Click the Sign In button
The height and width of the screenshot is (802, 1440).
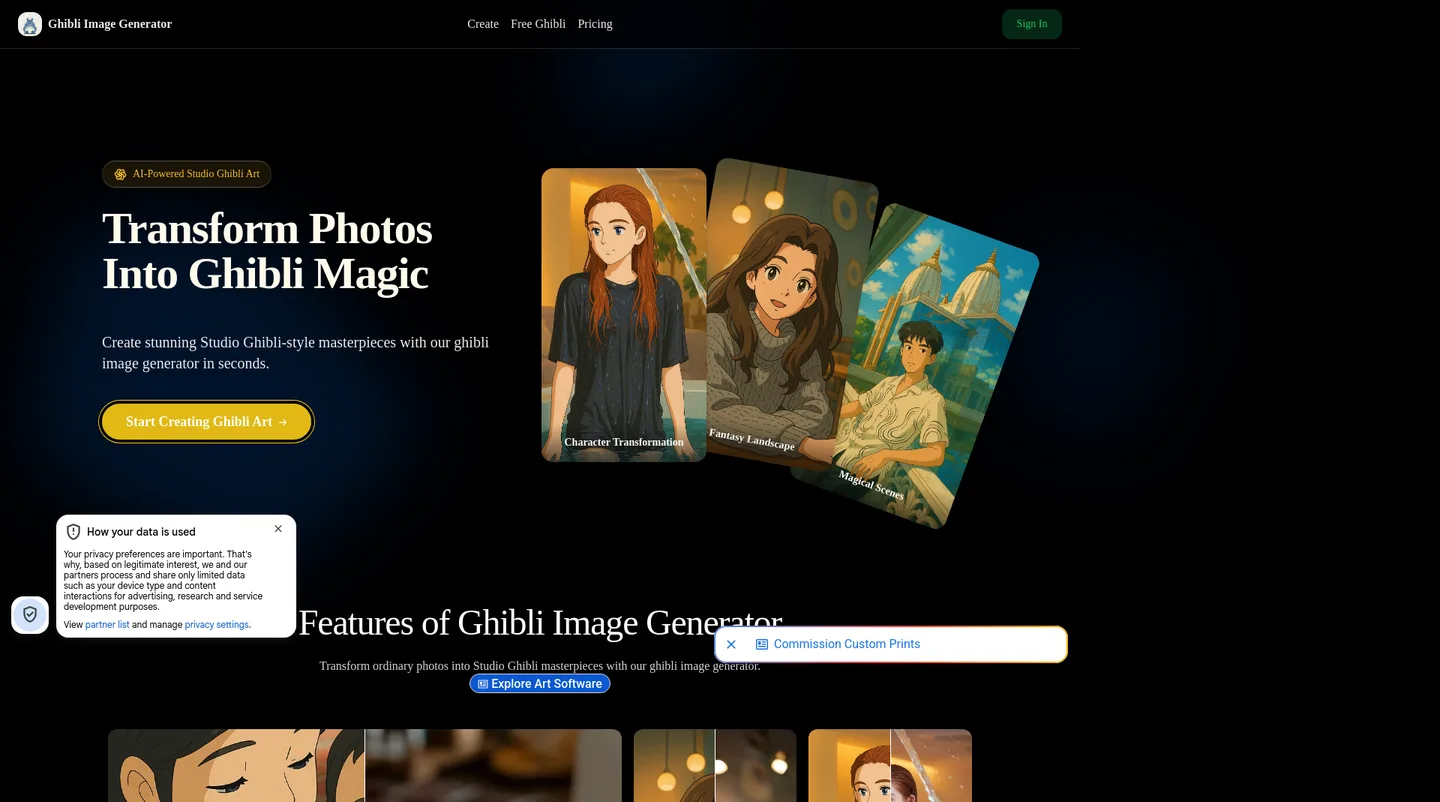pyautogui.click(x=1032, y=24)
